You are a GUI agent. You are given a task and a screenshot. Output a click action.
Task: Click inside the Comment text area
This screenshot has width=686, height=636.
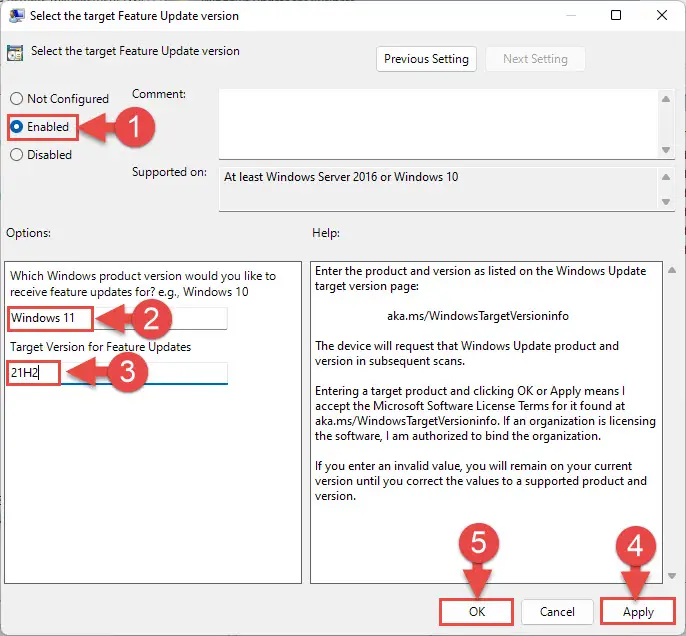click(437, 121)
